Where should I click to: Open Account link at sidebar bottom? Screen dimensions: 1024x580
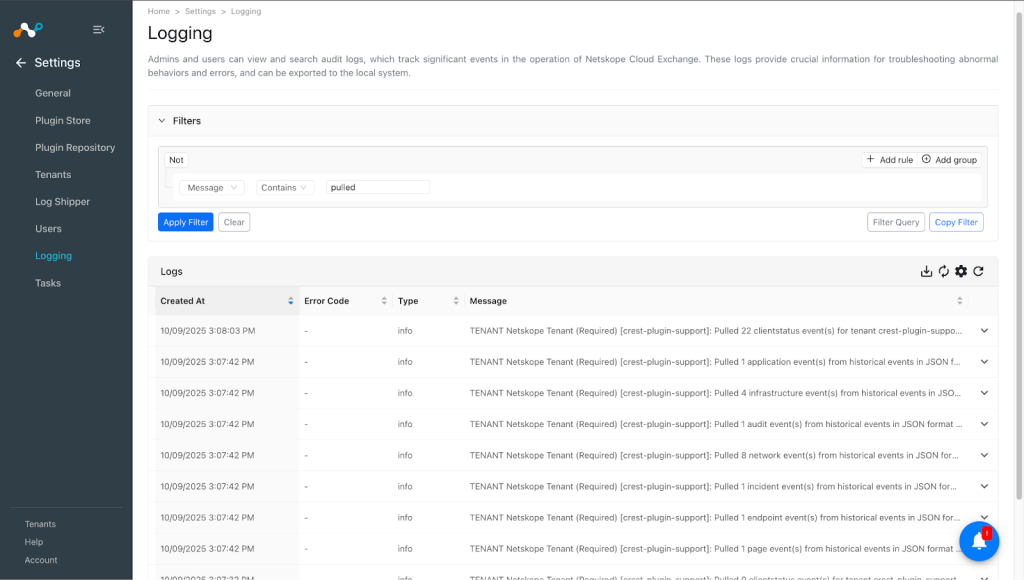41,560
